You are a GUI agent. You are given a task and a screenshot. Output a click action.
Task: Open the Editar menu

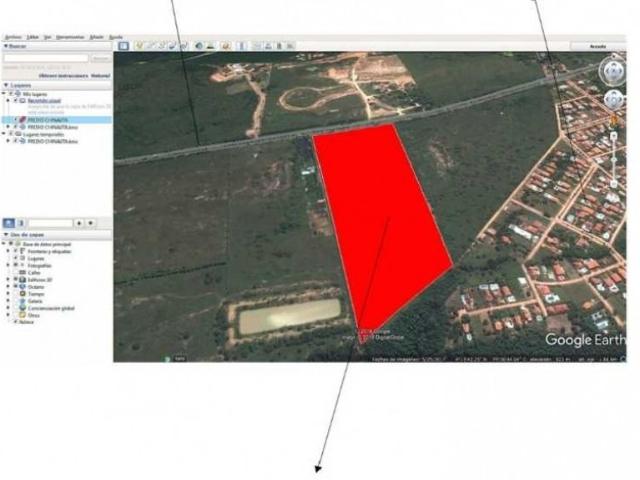pyautogui.click(x=32, y=37)
